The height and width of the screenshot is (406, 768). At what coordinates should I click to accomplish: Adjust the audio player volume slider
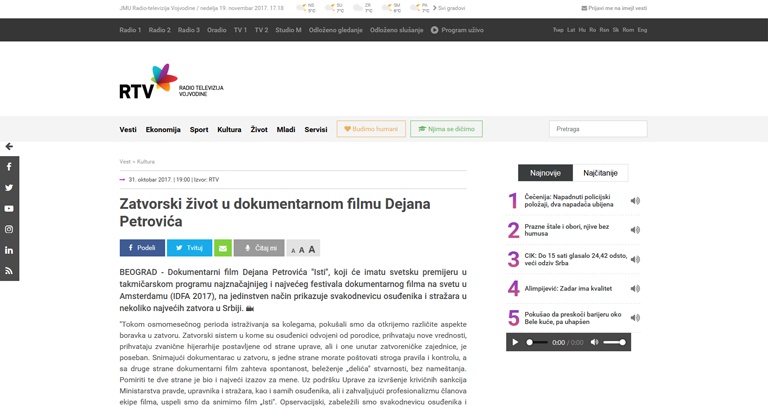coord(615,342)
